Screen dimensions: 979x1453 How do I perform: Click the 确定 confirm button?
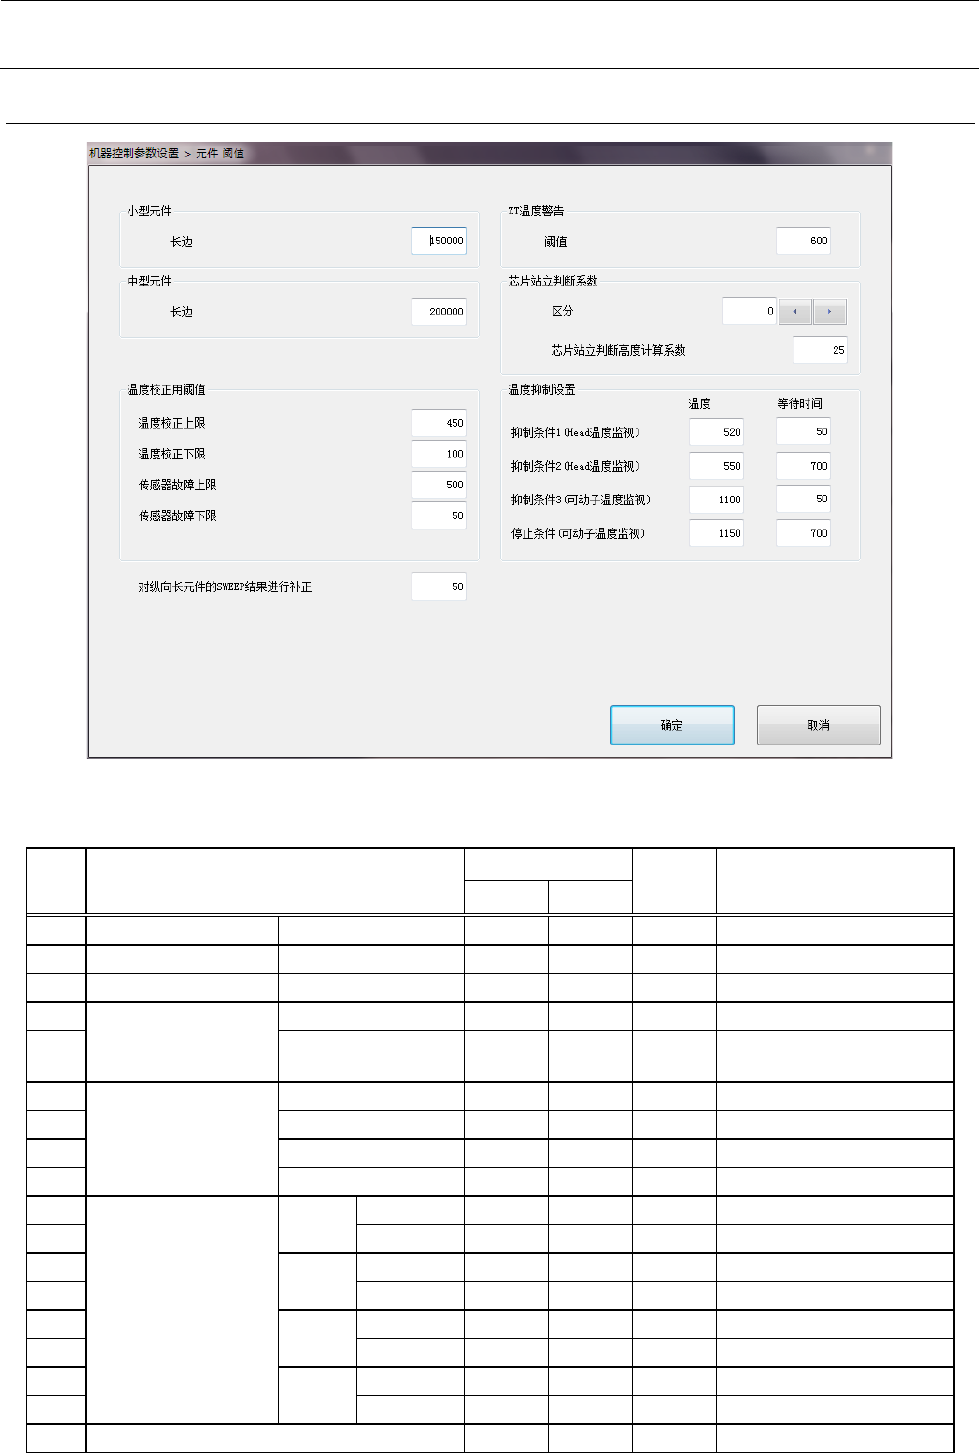tap(672, 725)
